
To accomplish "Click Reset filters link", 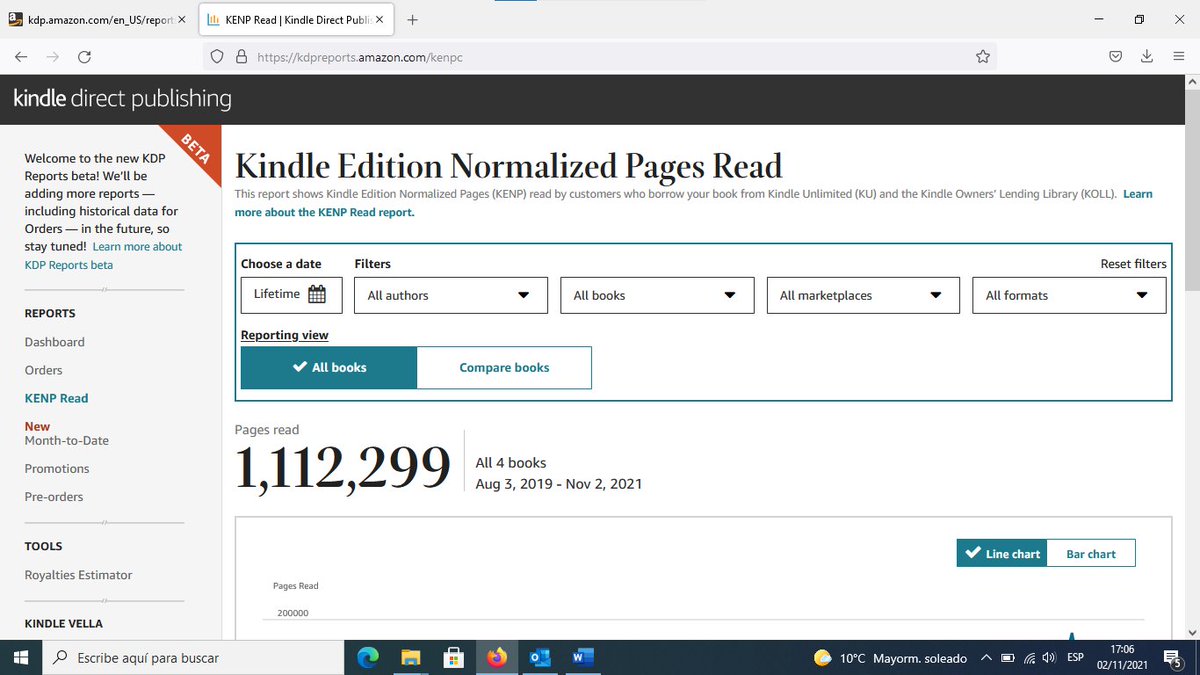I will click(x=1133, y=264).
